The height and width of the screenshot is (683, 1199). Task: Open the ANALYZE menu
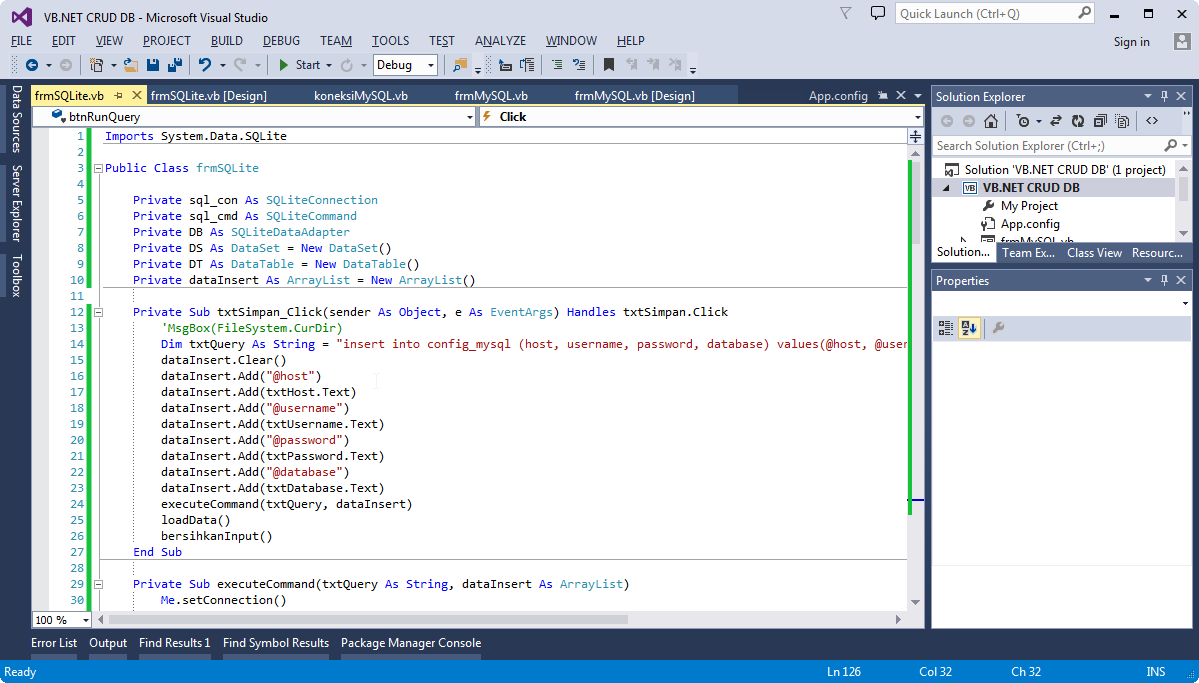501,41
